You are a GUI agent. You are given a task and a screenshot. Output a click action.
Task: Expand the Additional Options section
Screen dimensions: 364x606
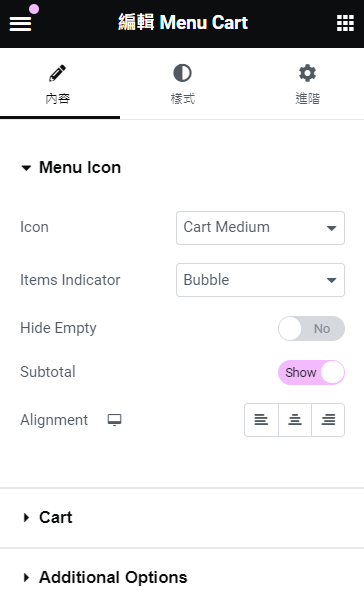(x=182, y=577)
